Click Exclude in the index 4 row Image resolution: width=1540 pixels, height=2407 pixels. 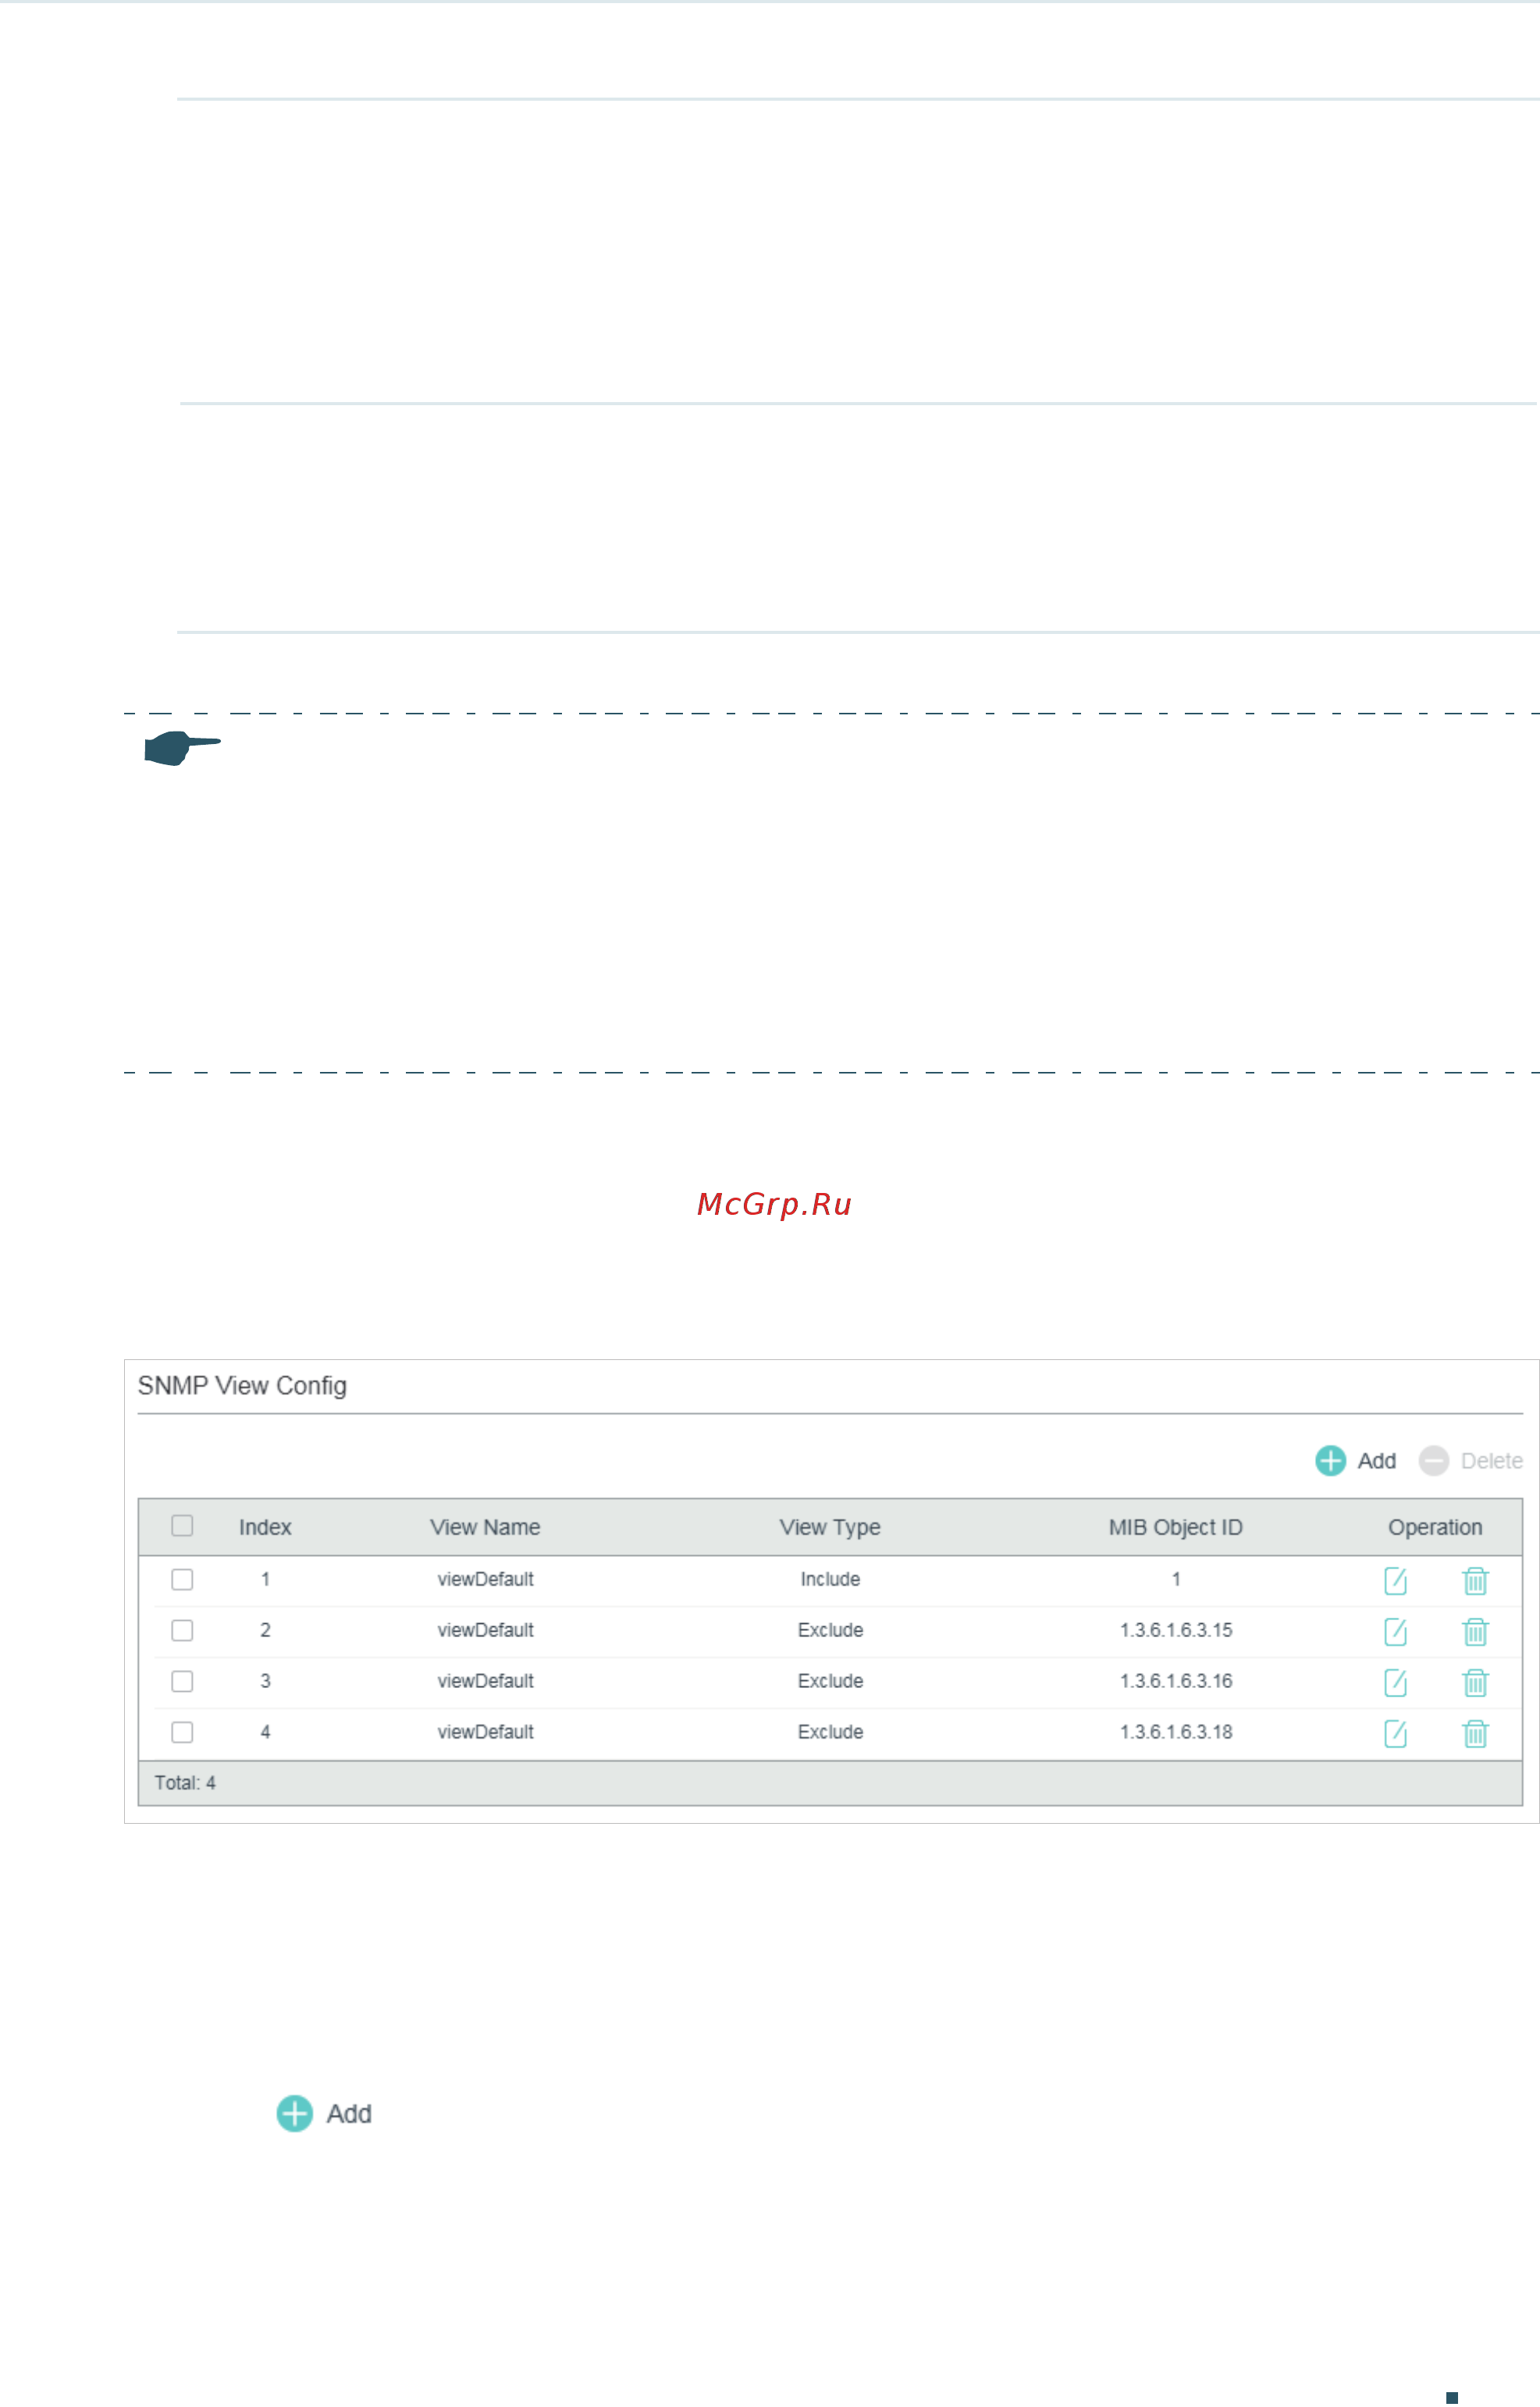[830, 1733]
